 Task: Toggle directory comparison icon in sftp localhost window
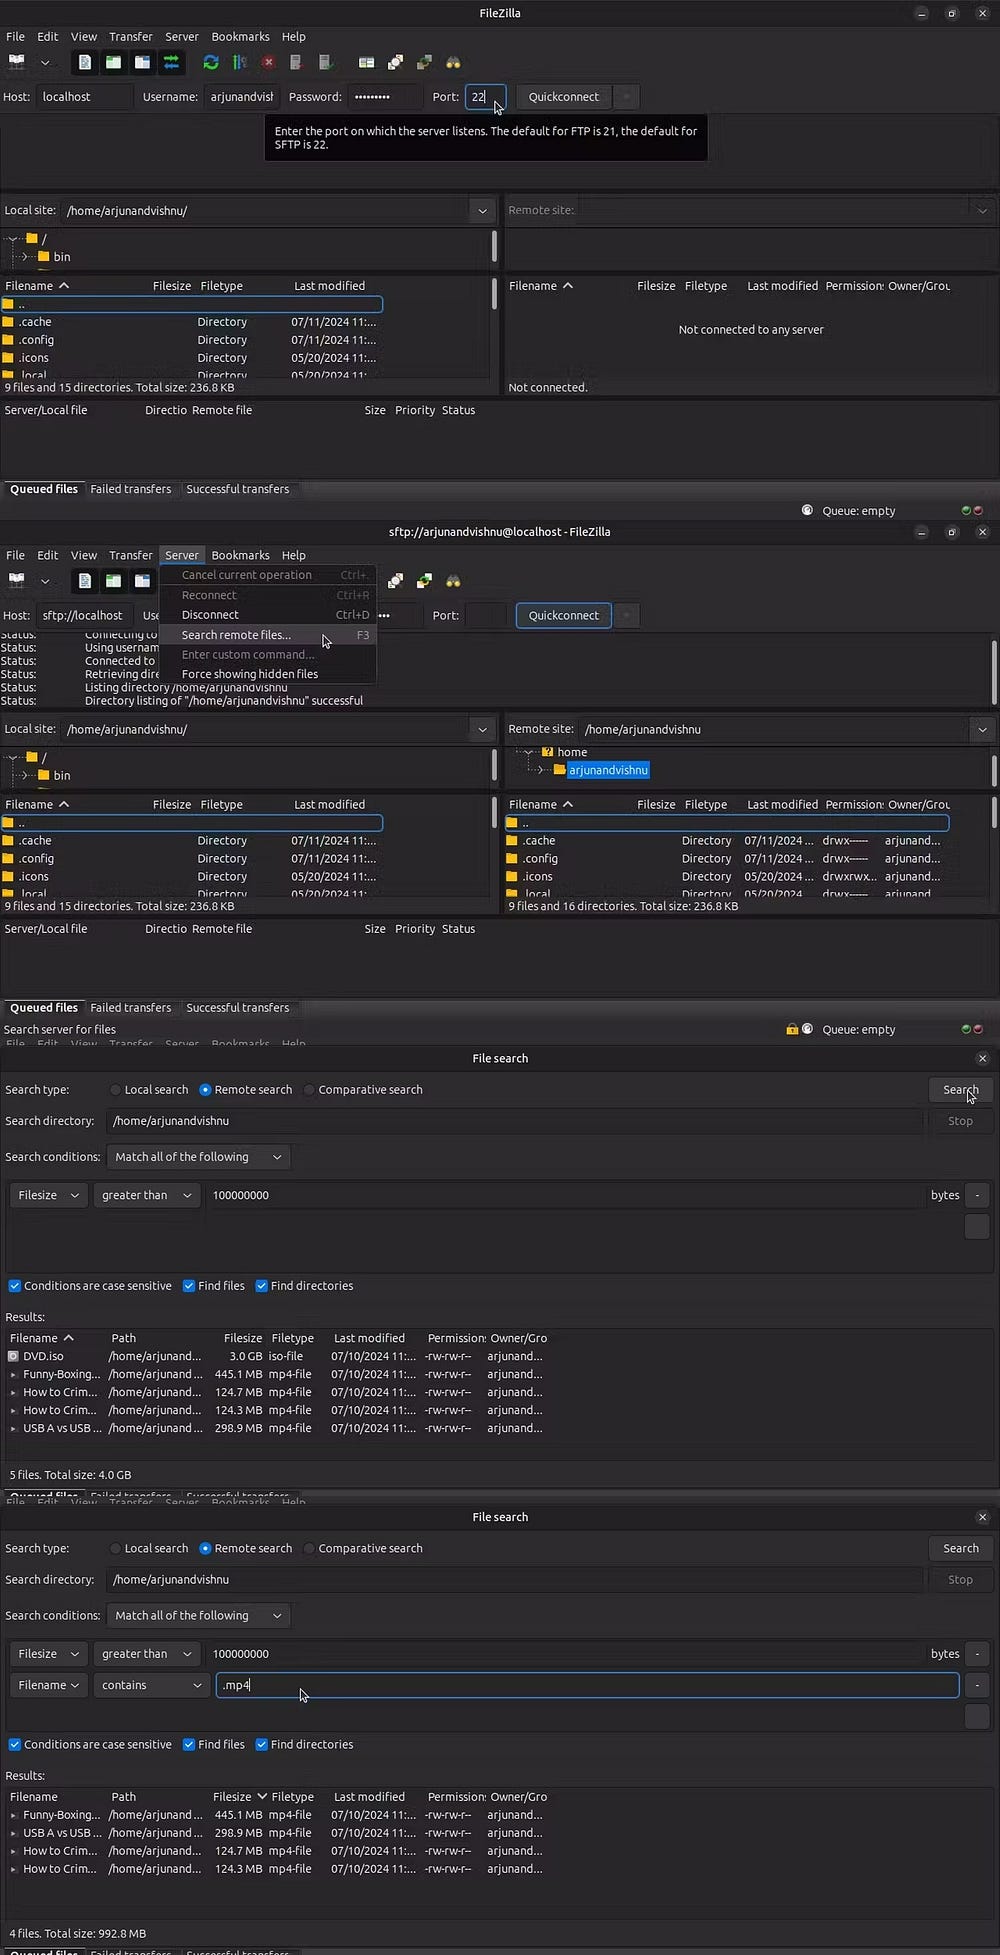pos(396,581)
